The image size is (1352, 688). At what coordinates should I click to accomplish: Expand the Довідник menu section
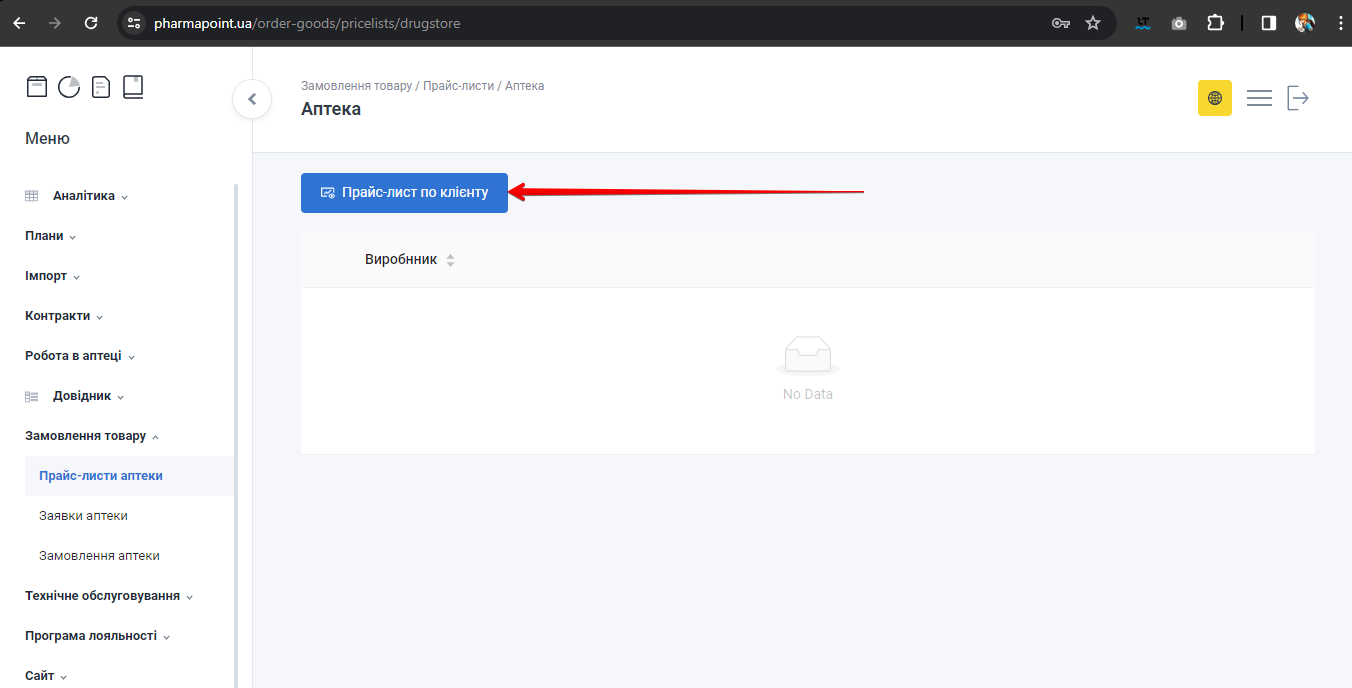82,396
